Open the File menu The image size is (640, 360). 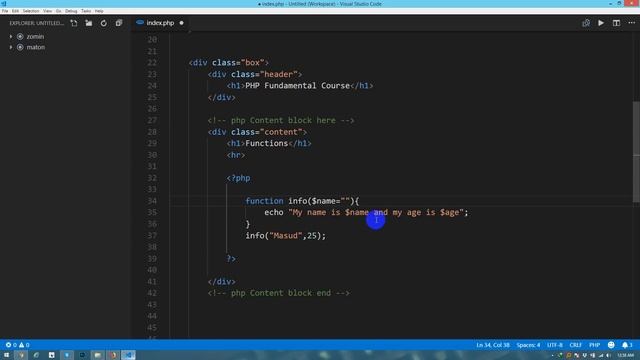coord(5,11)
